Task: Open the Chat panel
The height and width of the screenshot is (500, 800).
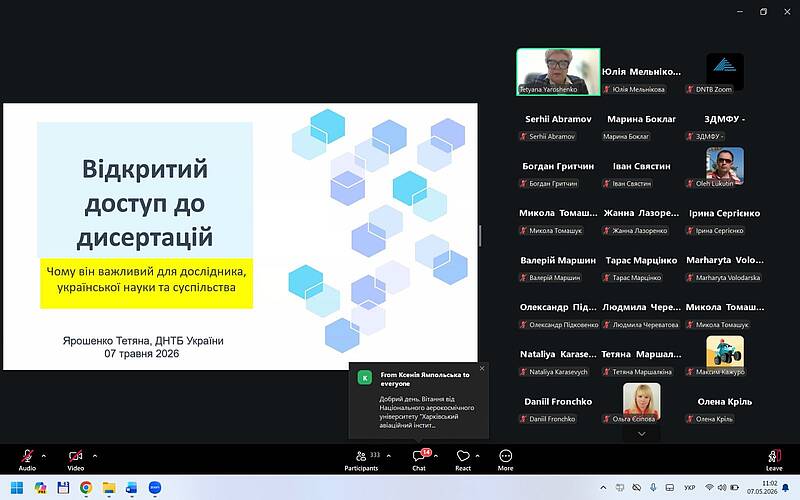Action: (x=419, y=459)
